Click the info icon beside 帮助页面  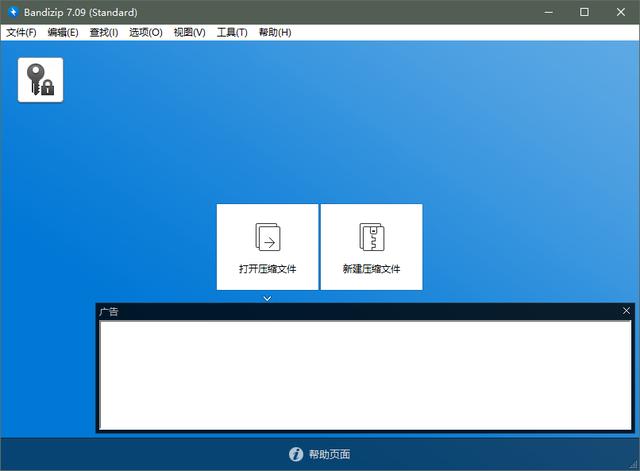tap(296, 454)
